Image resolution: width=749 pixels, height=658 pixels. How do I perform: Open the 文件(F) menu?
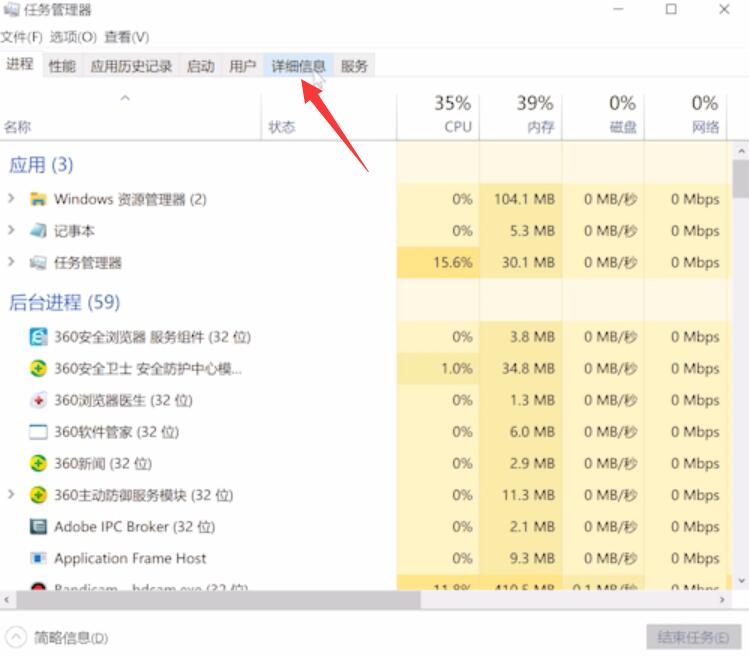(21, 37)
